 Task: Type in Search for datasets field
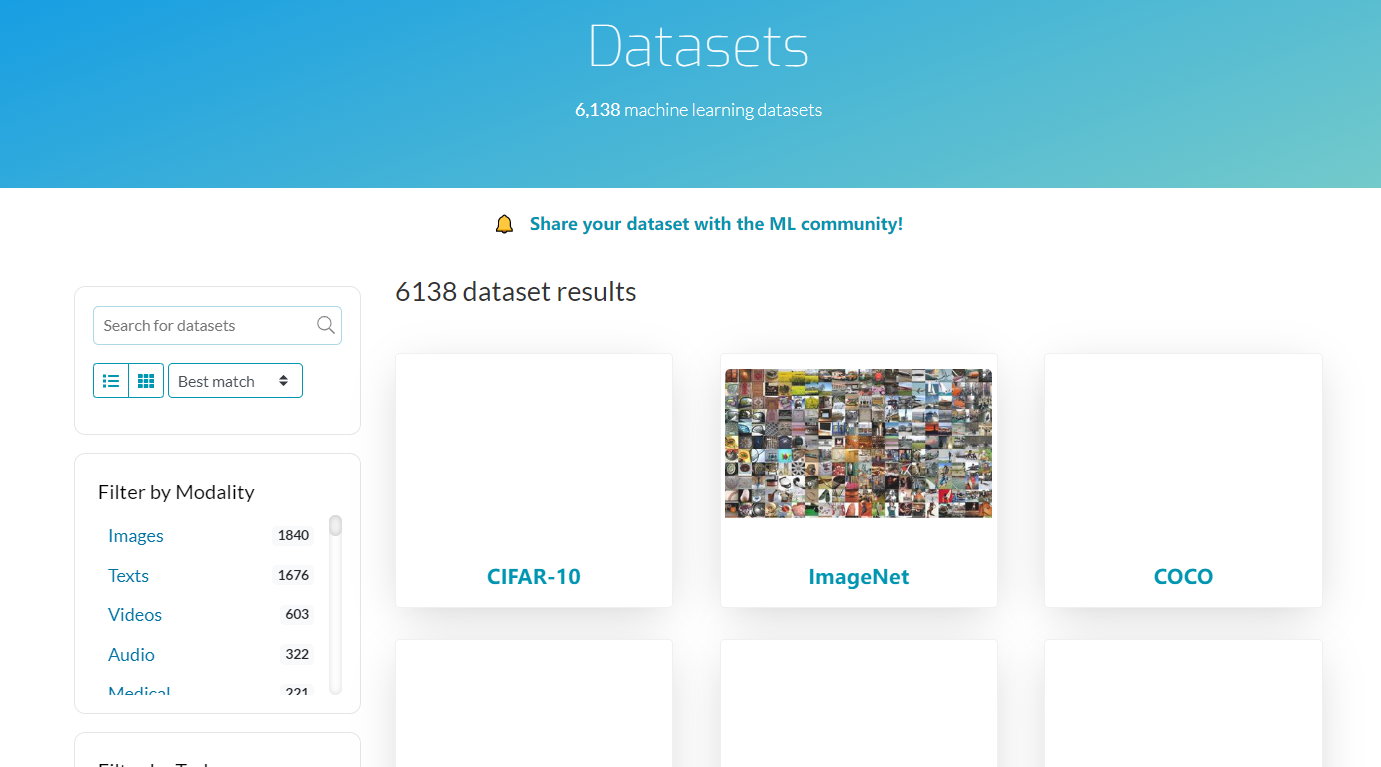pos(205,325)
